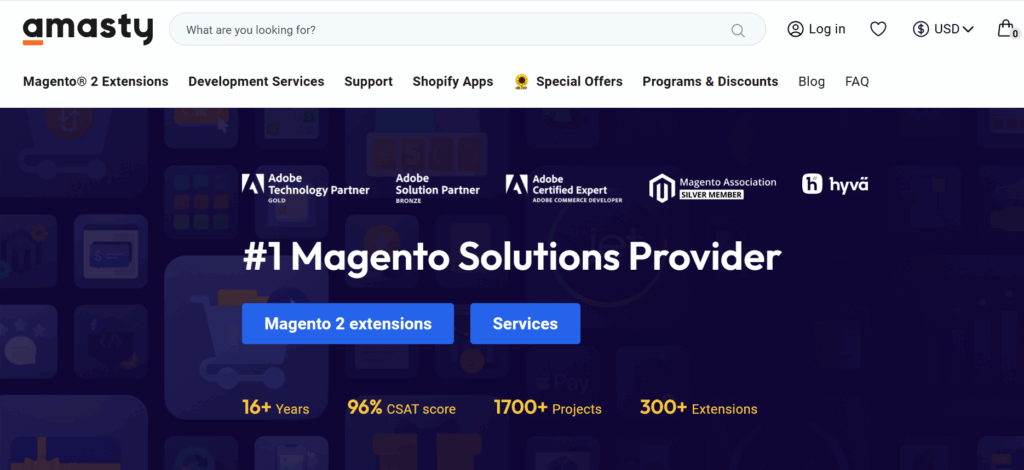Click the Magento Association Silver Member badge
This screenshot has height=470, width=1024.
(x=712, y=188)
